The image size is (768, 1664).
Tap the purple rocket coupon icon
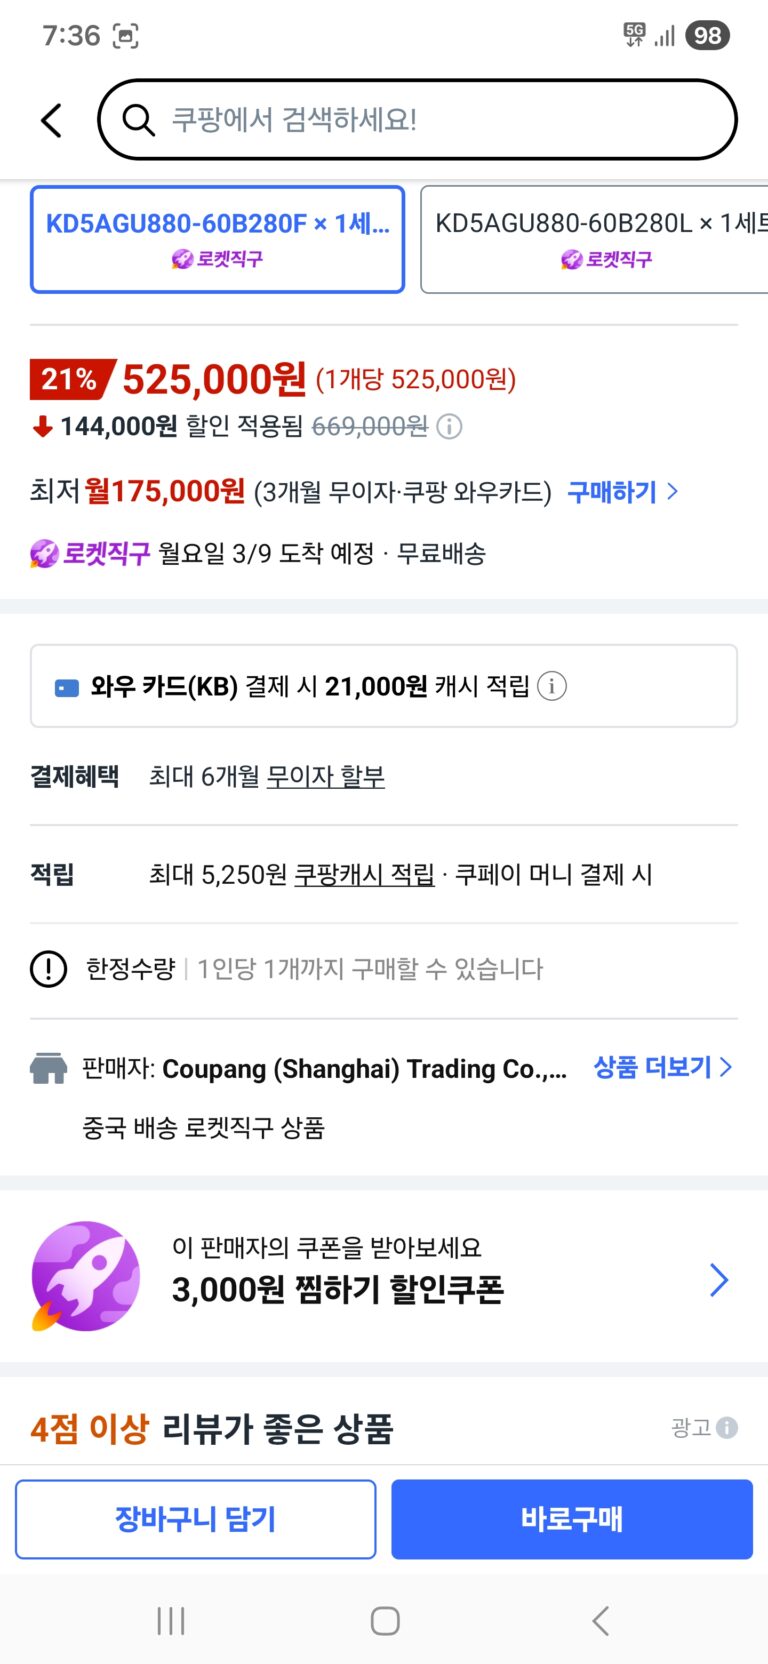click(85, 1276)
